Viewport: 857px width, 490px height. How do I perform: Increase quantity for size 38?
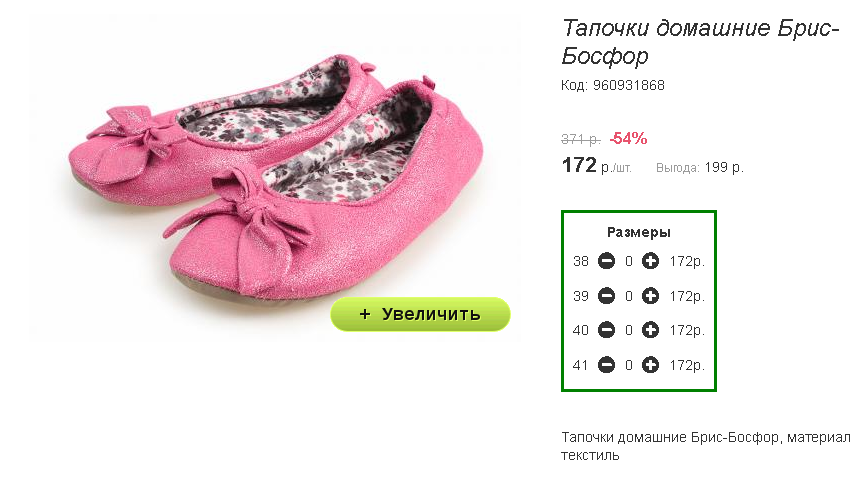click(x=650, y=261)
